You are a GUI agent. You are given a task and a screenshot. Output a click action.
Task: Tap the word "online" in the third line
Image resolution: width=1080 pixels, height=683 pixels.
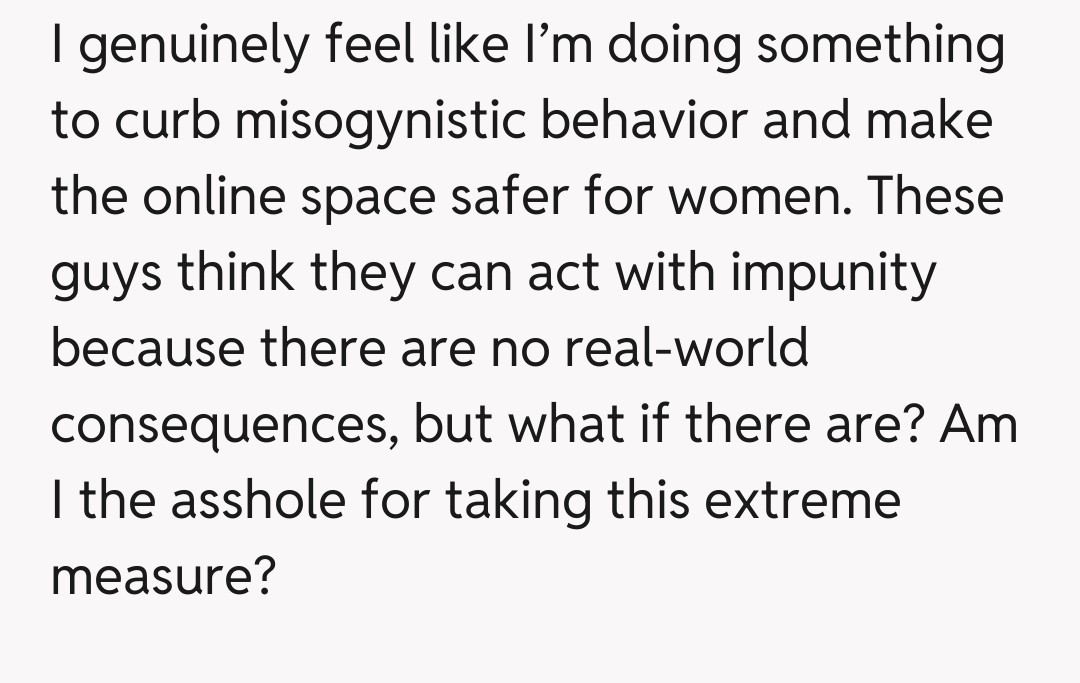click(219, 197)
